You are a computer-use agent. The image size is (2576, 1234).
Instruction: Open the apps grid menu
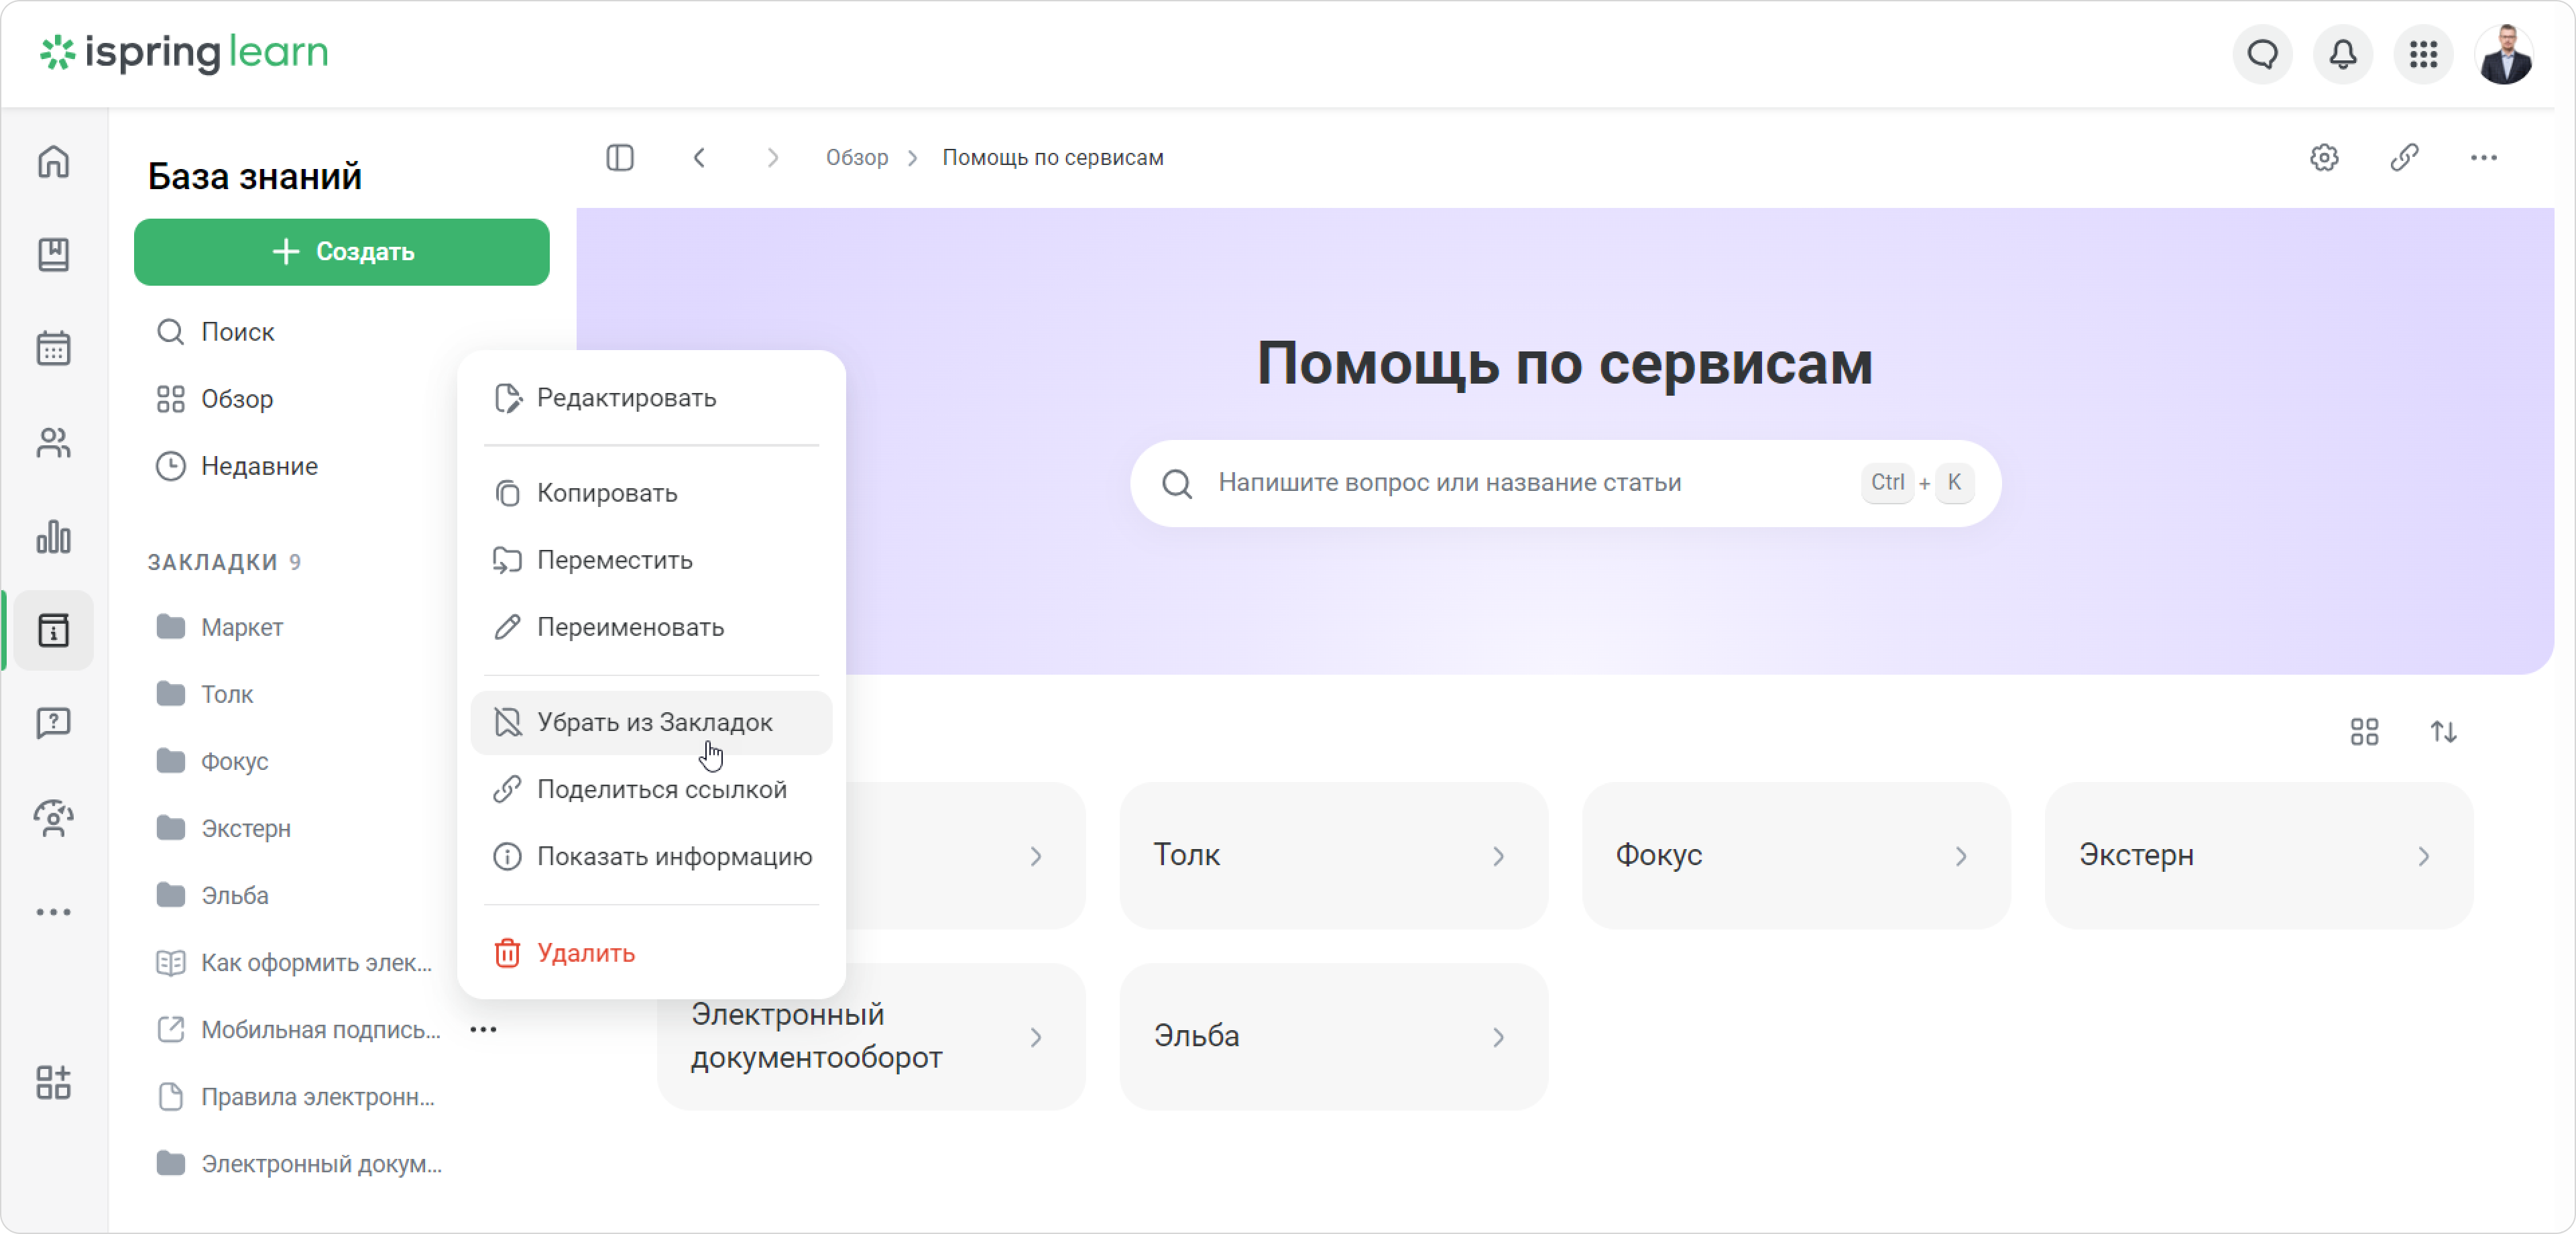2423,54
